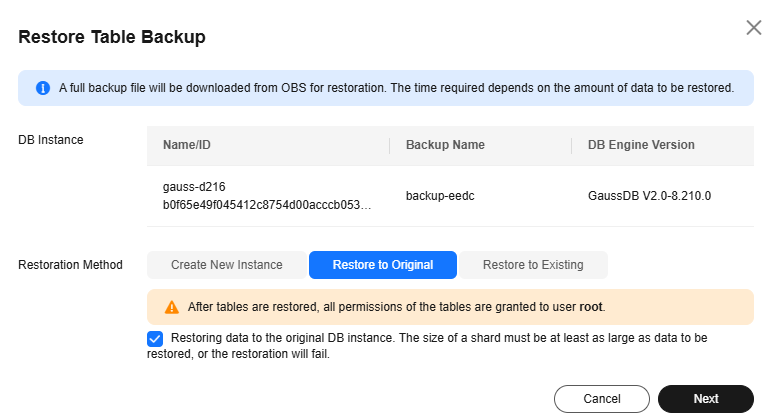Click the orange warning triangle icon

(171, 307)
